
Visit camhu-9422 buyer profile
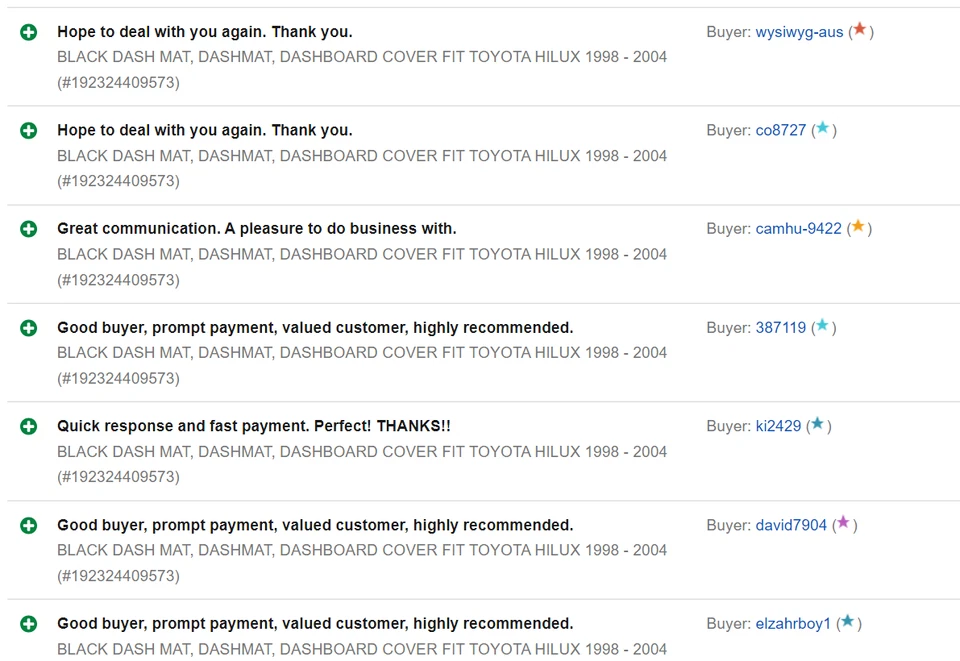pyautogui.click(x=798, y=229)
